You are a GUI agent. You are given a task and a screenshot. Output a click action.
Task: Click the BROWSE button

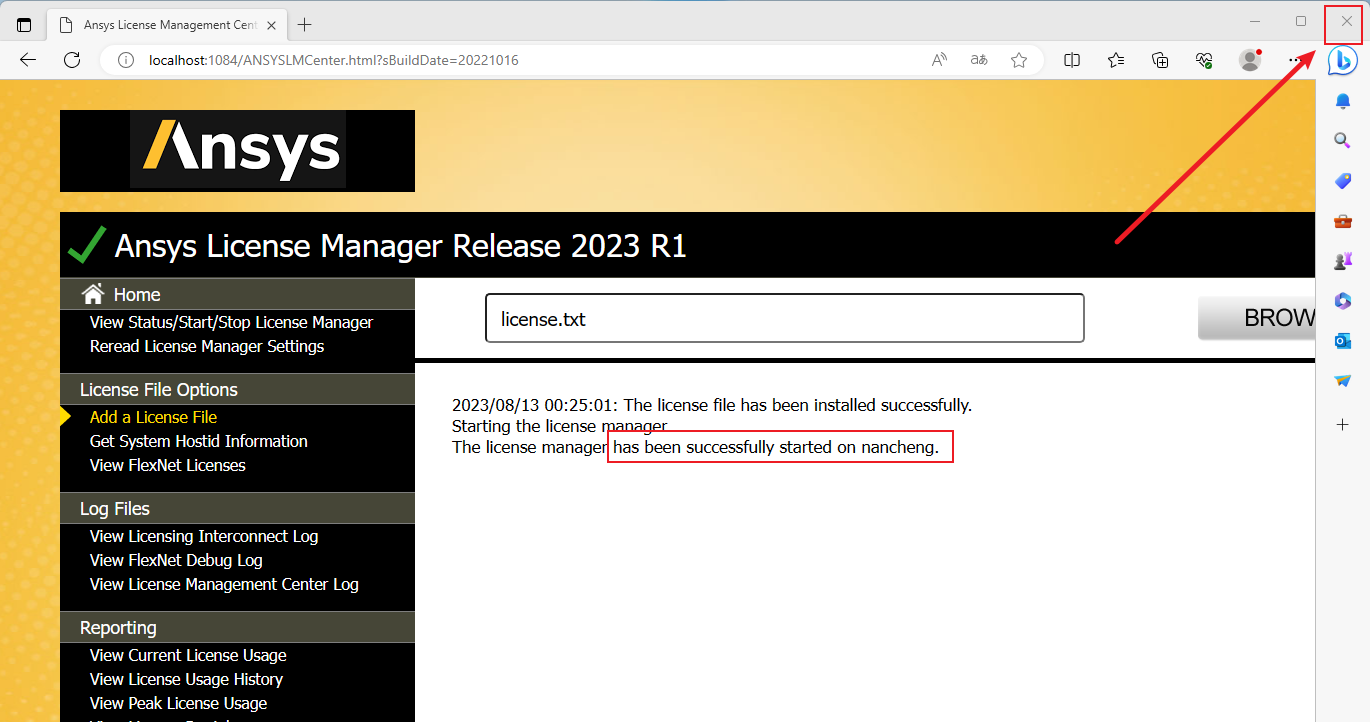point(1257,318)
